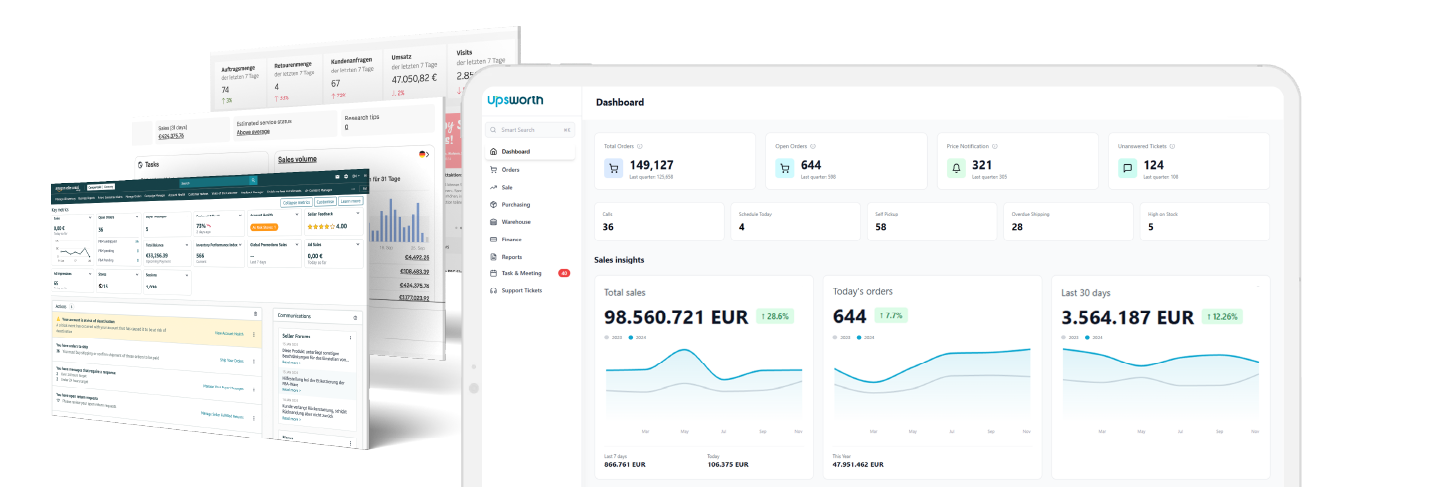Screen dimensions: 1431x487
Task: Click Seller Feedback star rating
Action: coord(322,226)
